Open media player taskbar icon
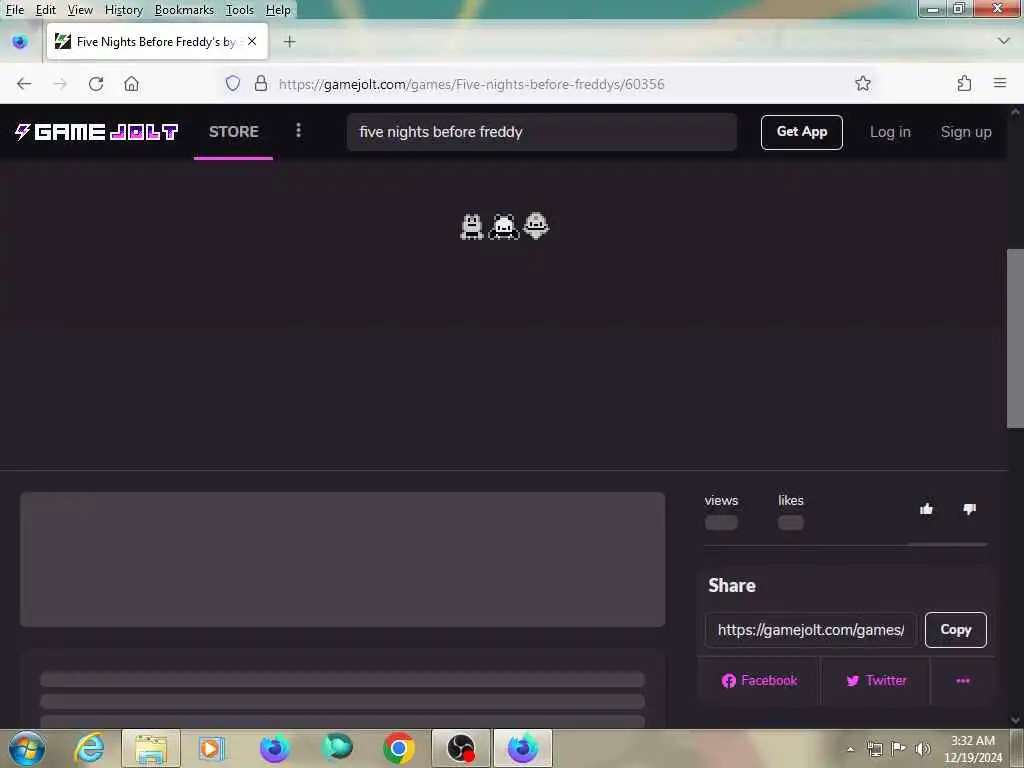 coord(212,748)
